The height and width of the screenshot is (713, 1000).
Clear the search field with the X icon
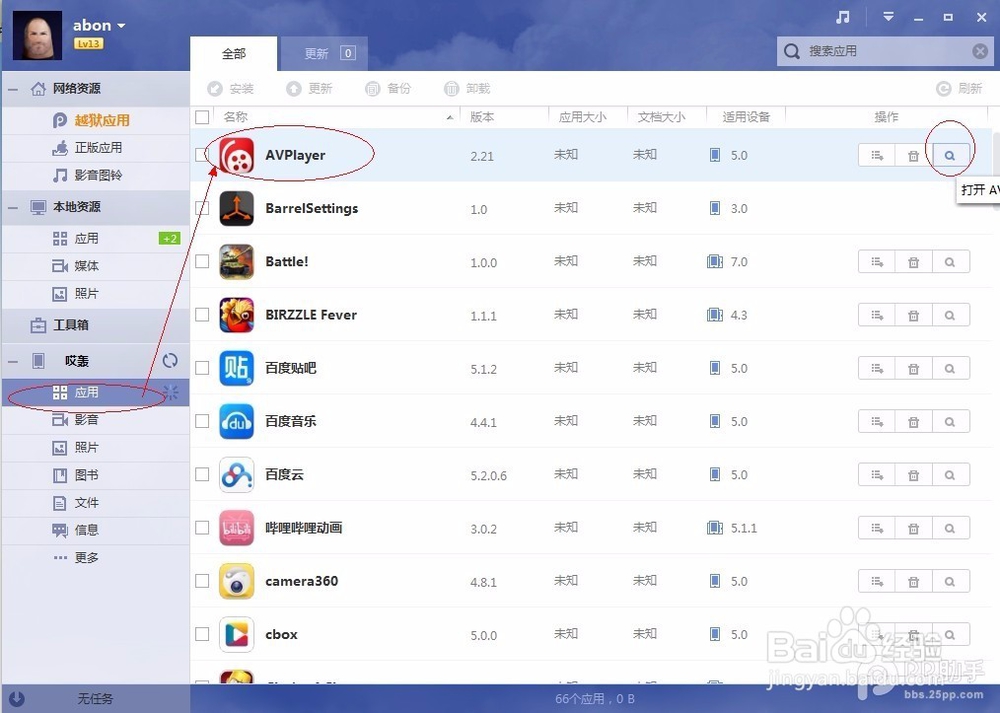coord(980,51)
